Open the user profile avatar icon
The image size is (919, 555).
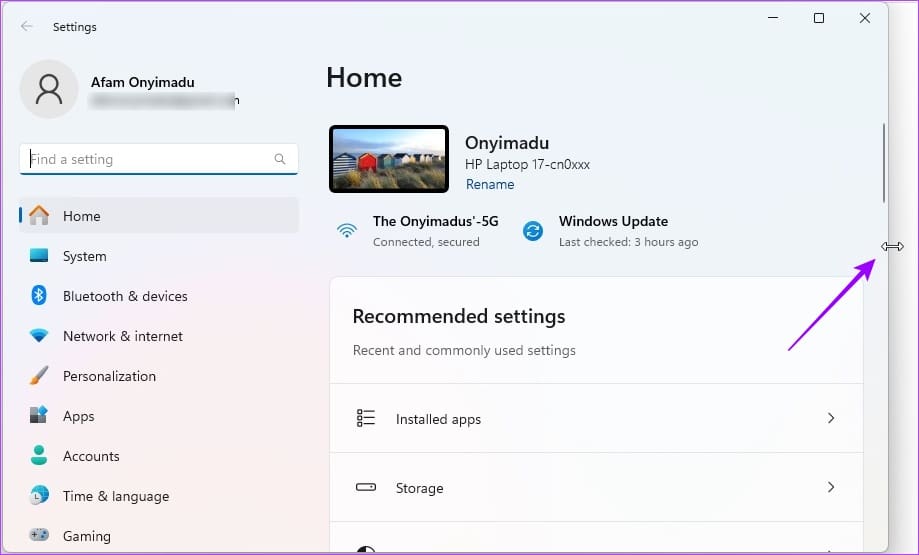pyautogui.click(x=49, y=89)
